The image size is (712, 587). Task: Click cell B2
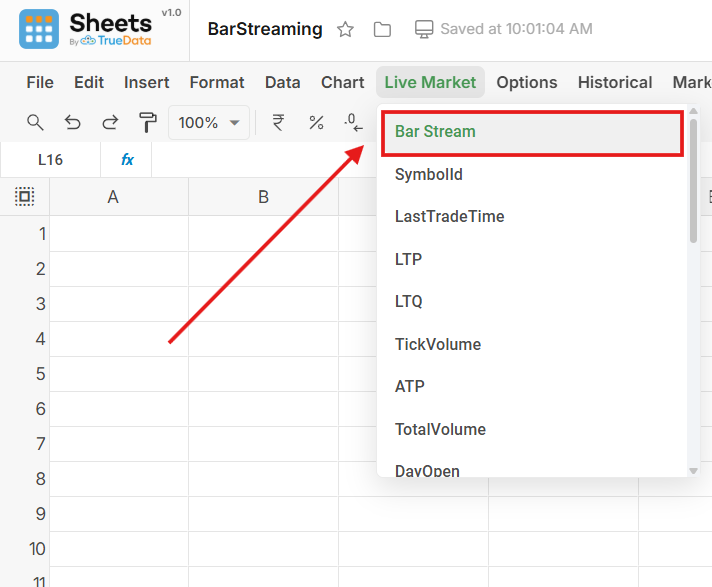(263, 269)
